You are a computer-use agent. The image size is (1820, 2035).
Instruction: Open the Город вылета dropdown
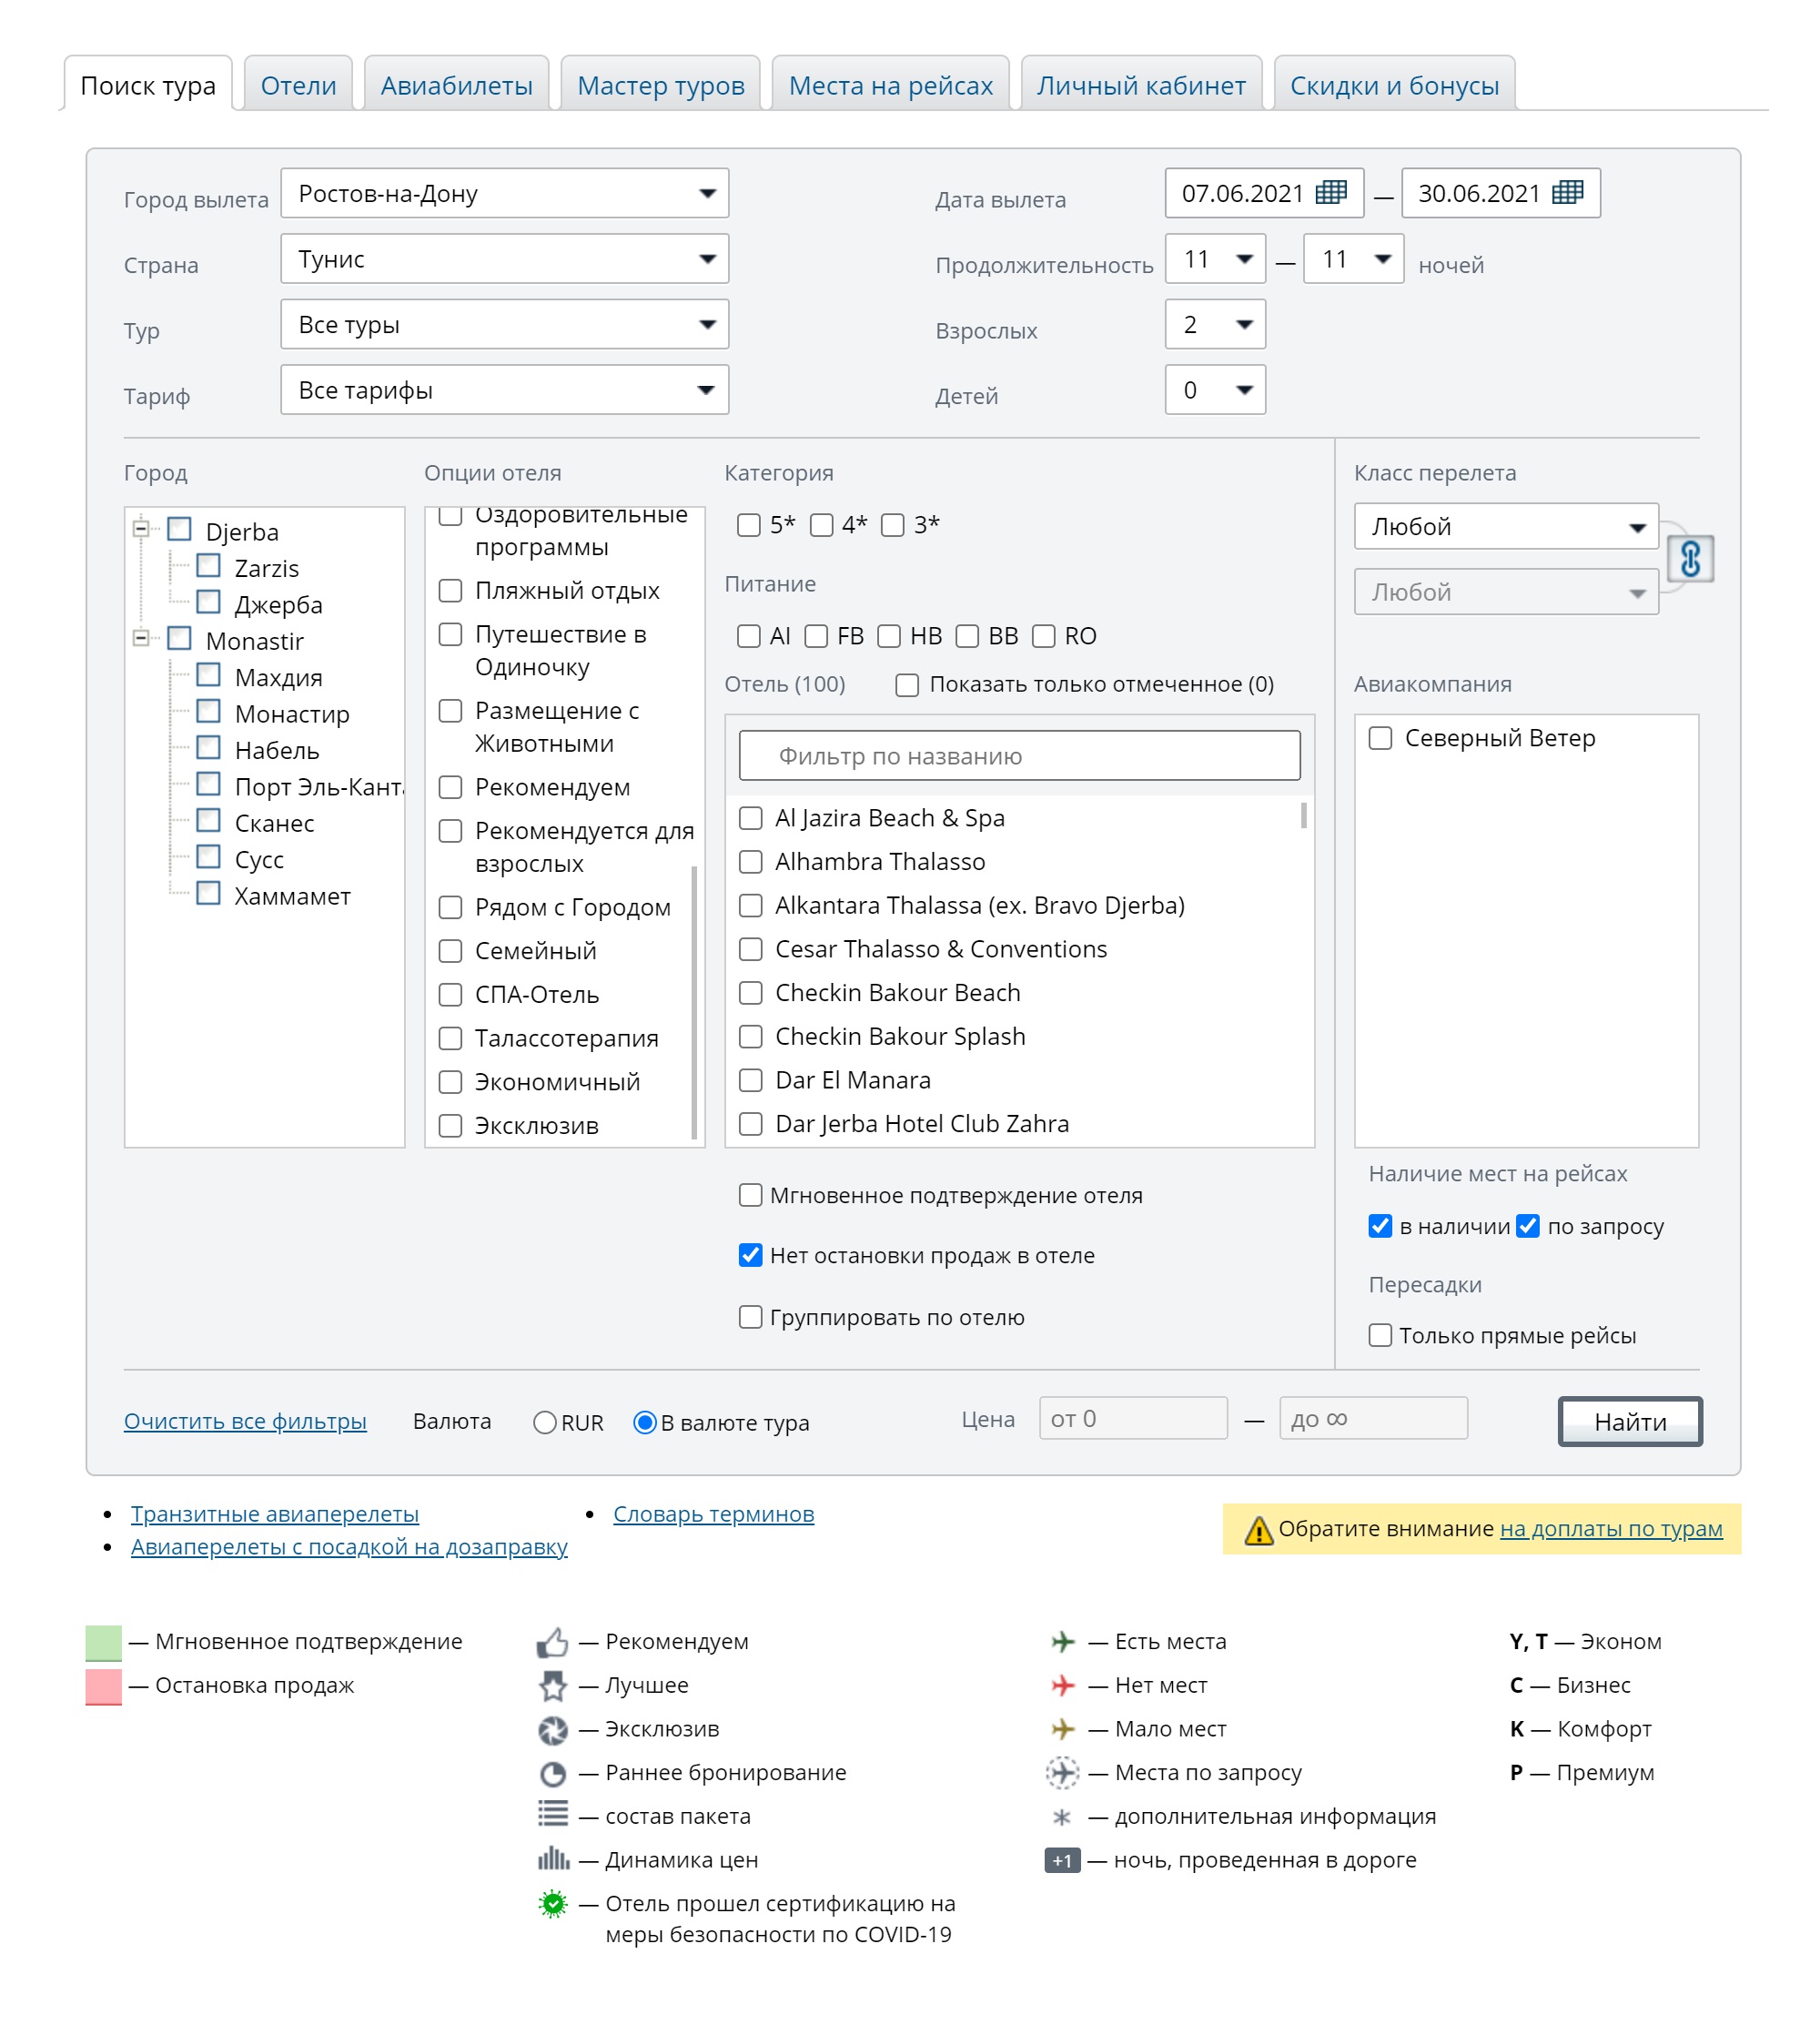(x=504, y=193)
